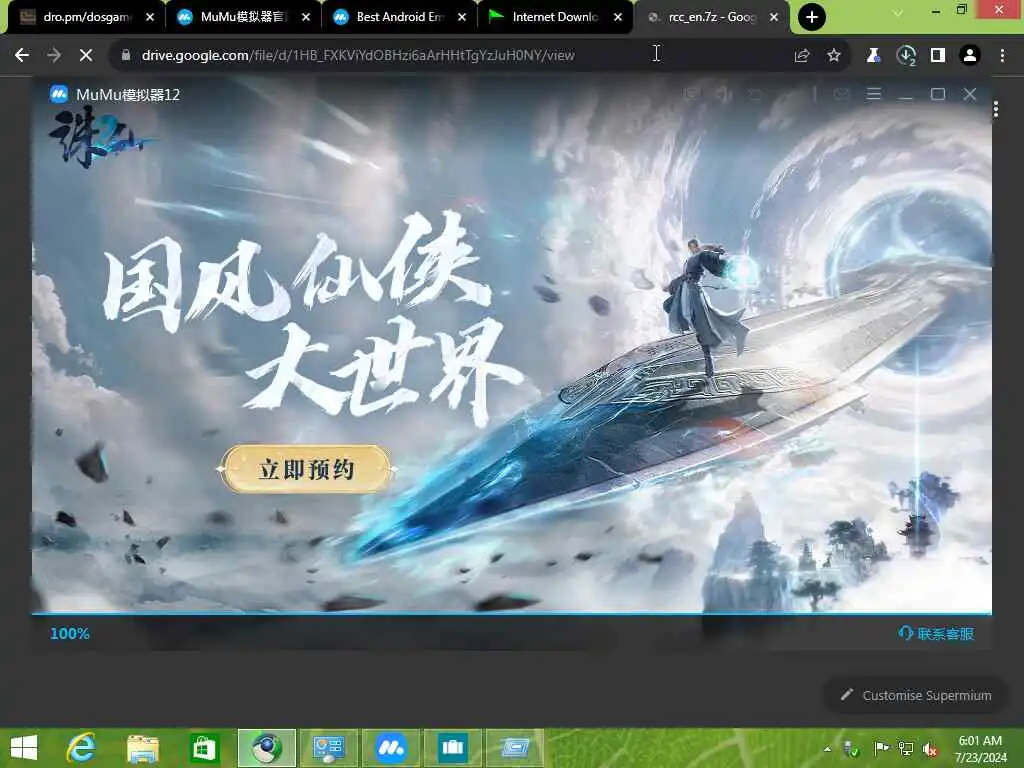The image size is (1024, 768).
Task: Switch to the Best Android Em tab
Action: tap(398, 17)
